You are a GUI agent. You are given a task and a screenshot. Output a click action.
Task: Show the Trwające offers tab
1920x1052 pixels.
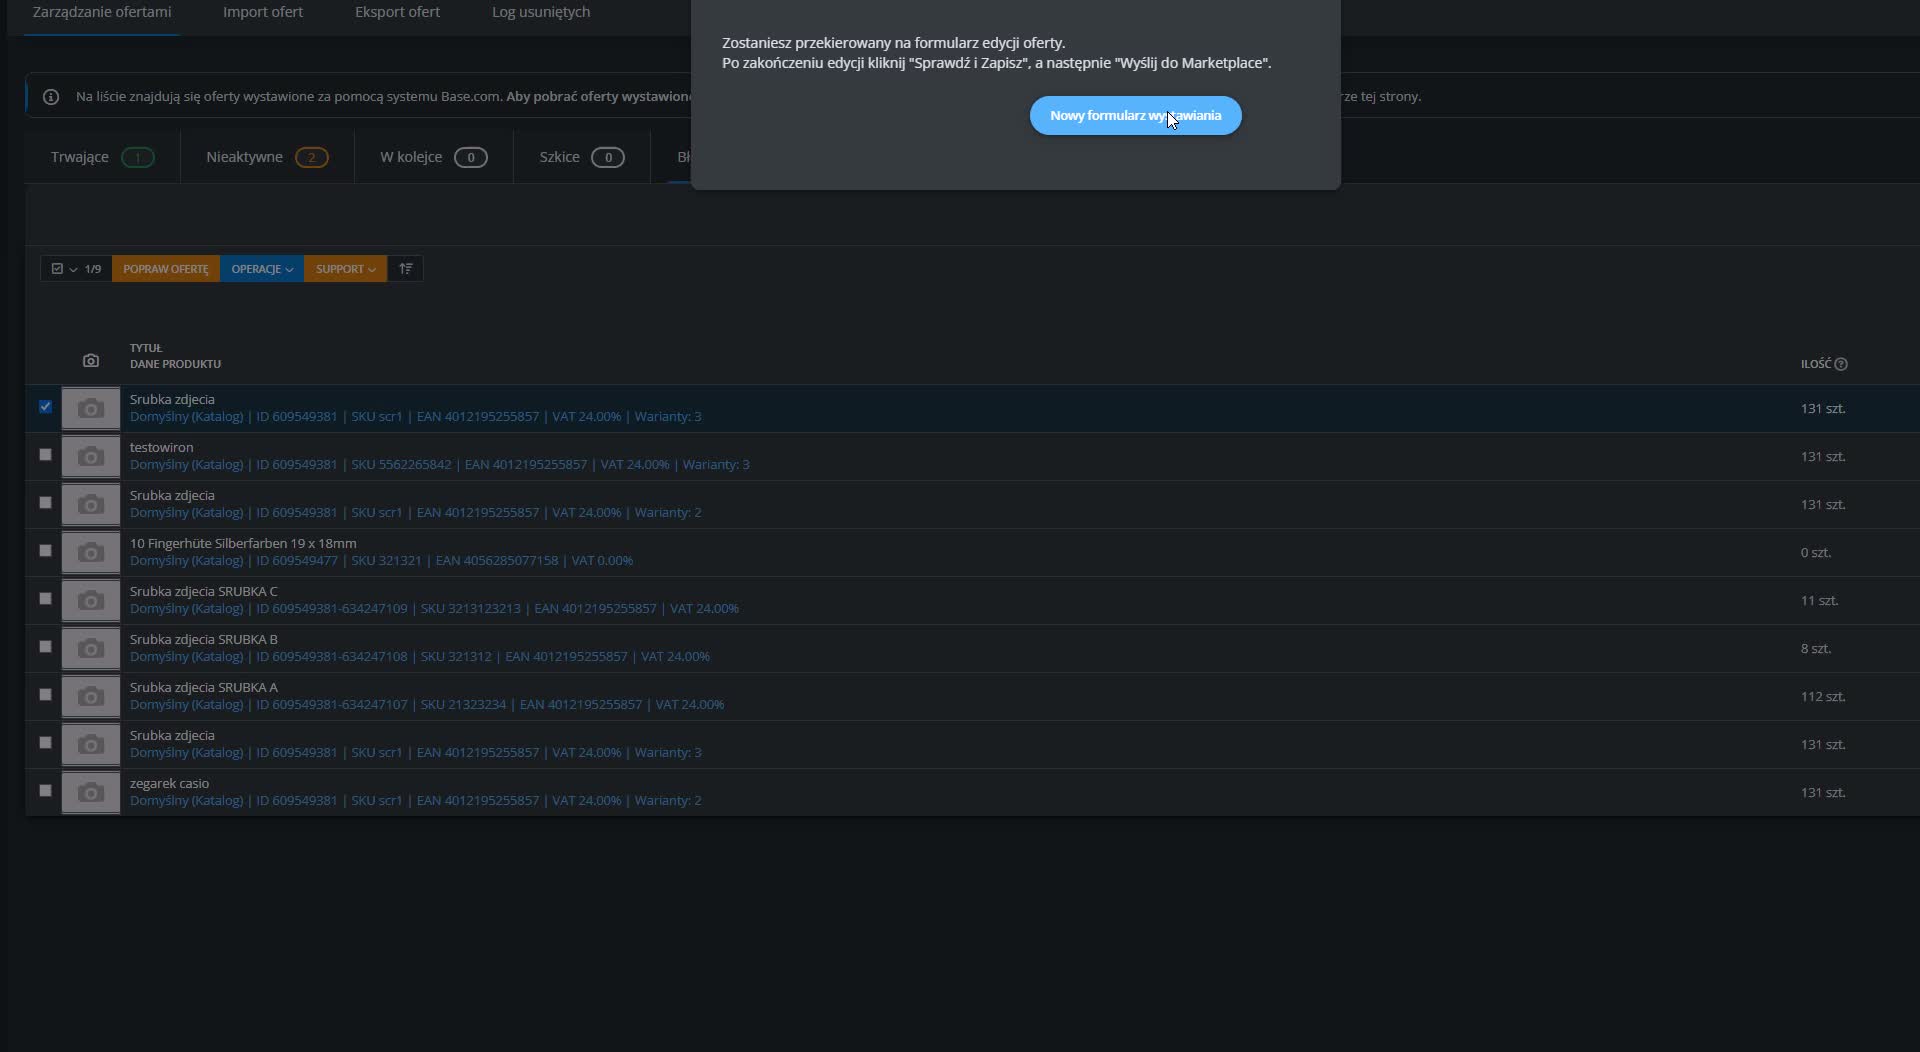102,157
